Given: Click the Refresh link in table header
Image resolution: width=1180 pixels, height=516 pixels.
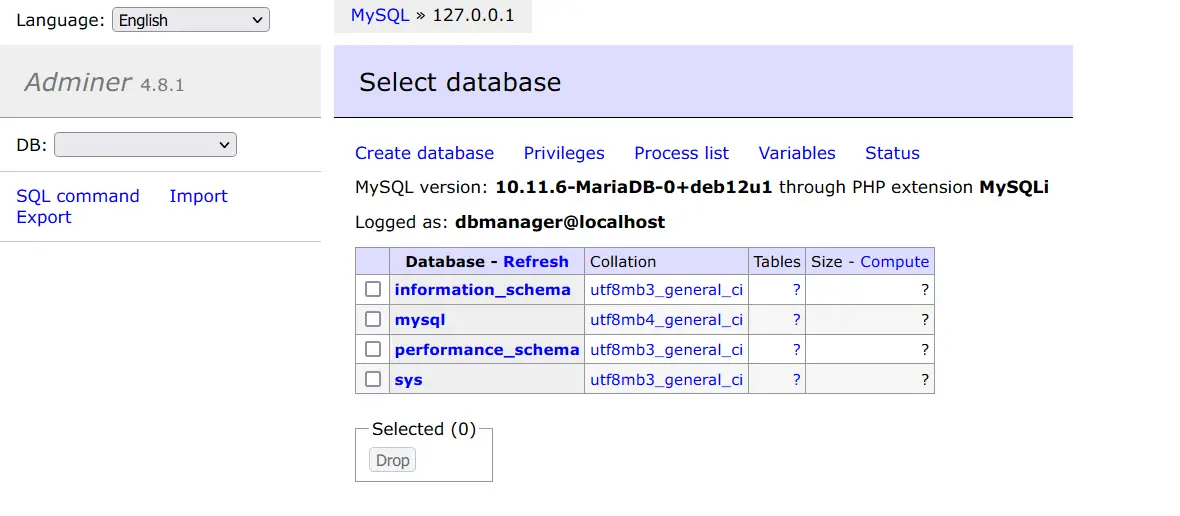Looking at the screenshot, I should pos(536,262).
